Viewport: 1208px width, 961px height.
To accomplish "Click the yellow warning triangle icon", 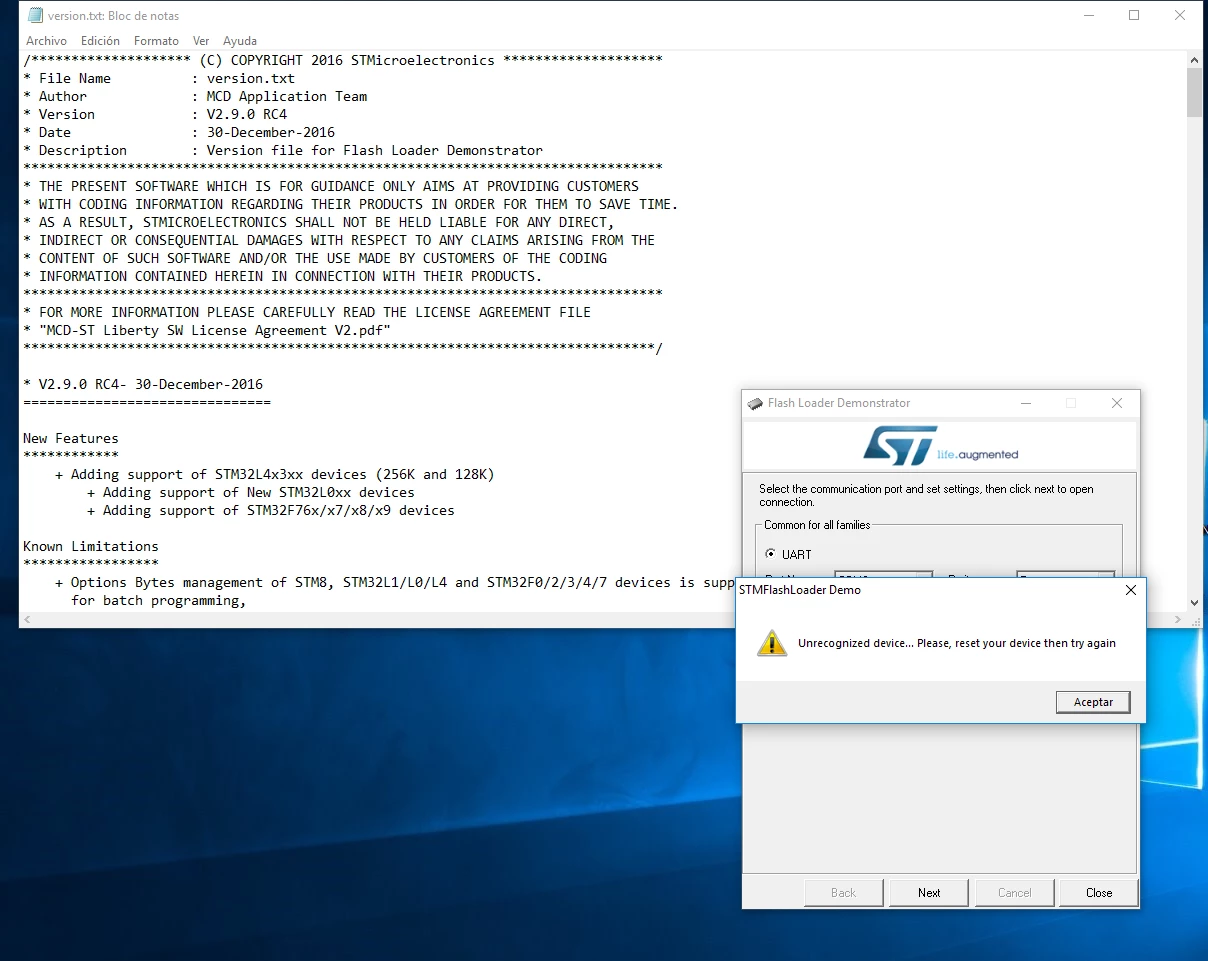I will [772, 643].
